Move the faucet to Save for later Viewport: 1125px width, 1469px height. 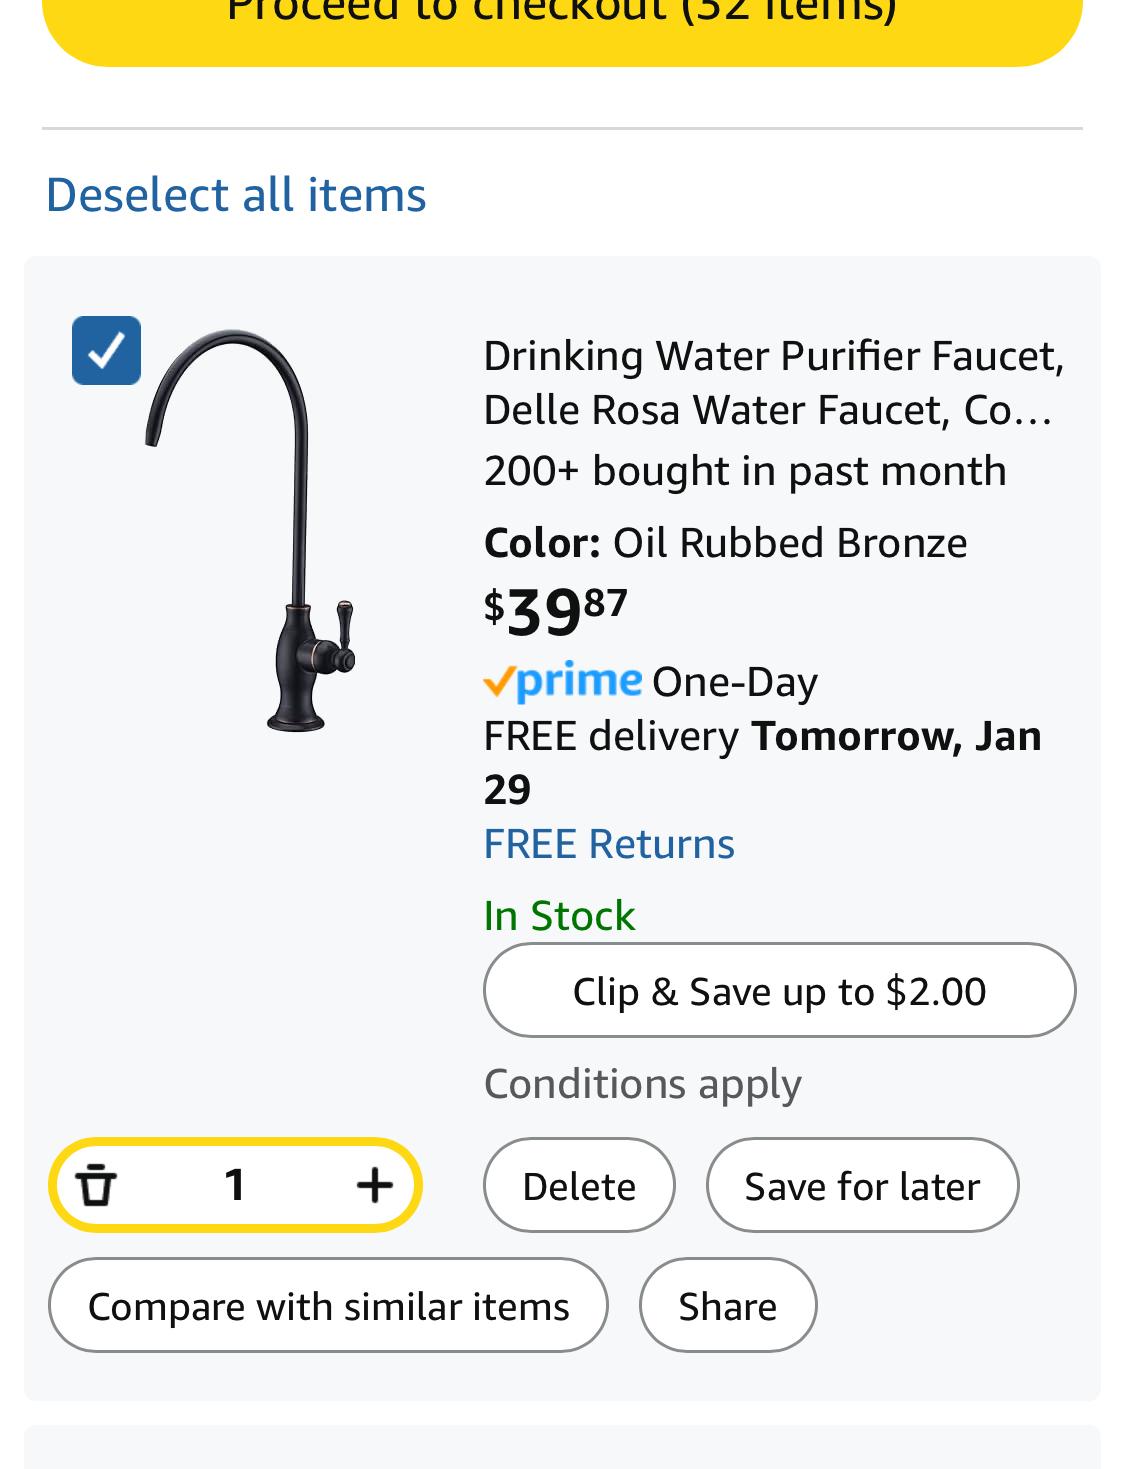coord(862,1186)
